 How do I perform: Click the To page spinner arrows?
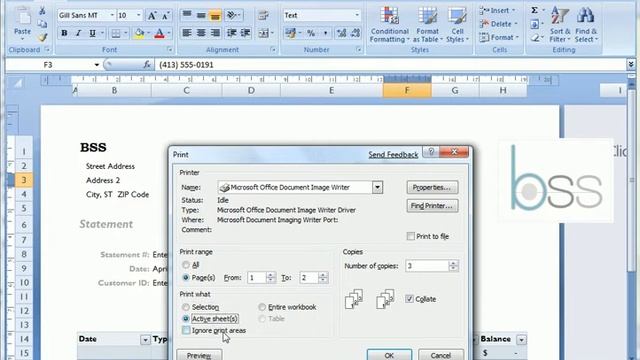click(x=323, y=278)
